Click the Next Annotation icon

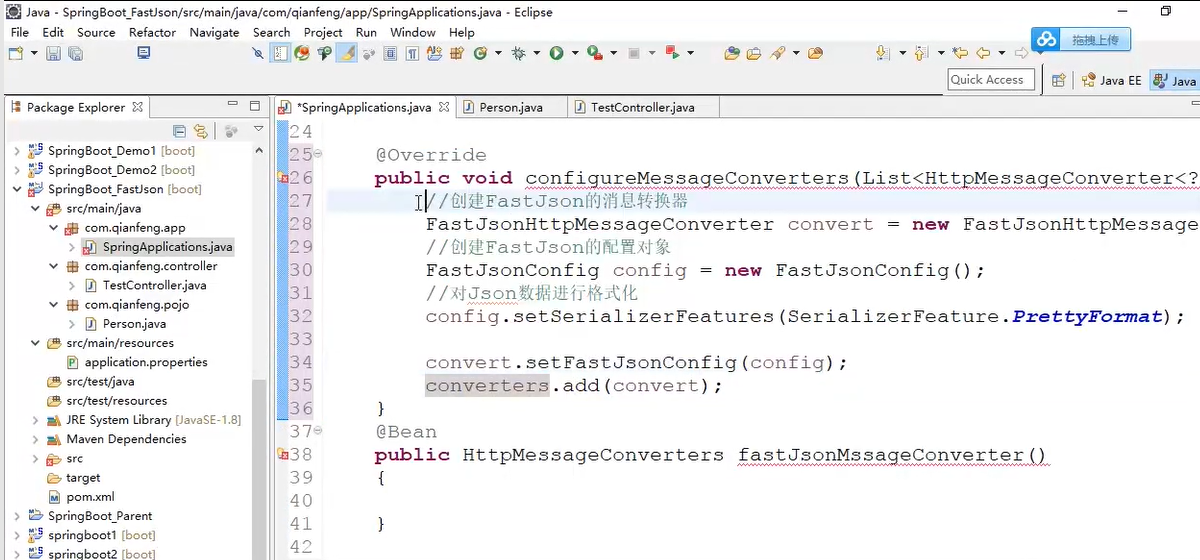[x=883, y=53]
